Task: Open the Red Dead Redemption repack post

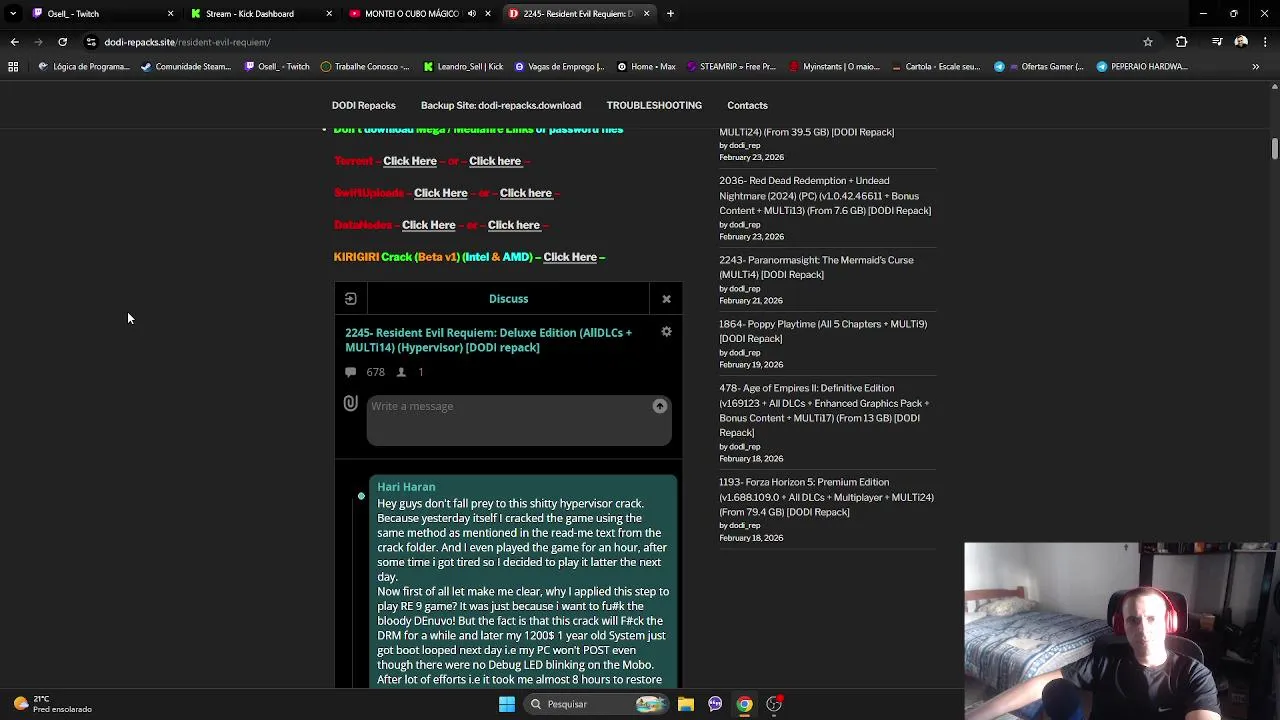Action: [x=825, y=196]
